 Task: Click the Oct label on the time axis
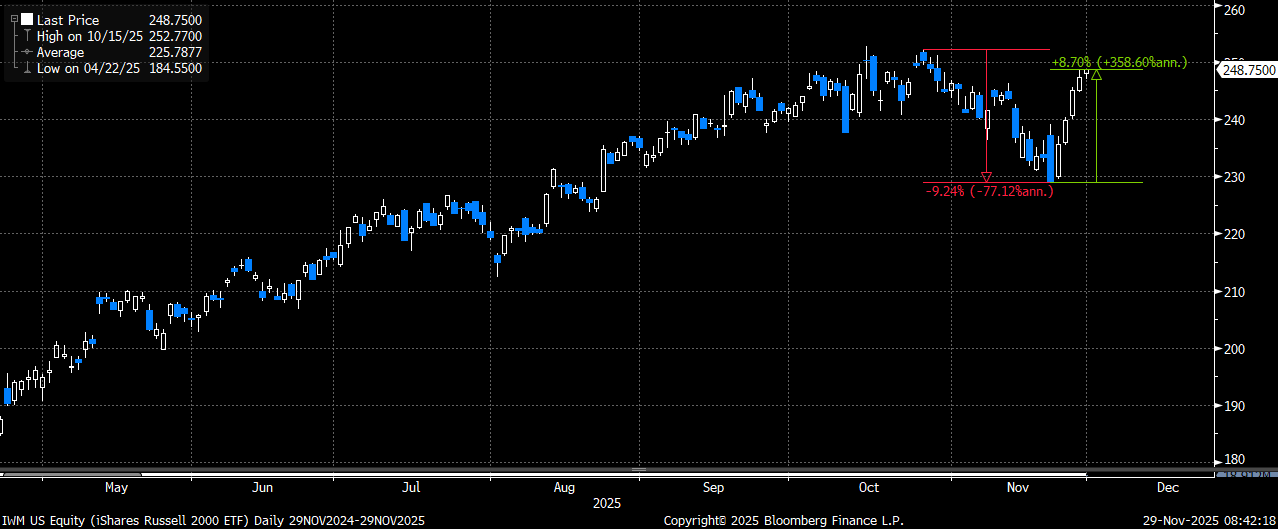pyautogui.click(x=868, y=488)
